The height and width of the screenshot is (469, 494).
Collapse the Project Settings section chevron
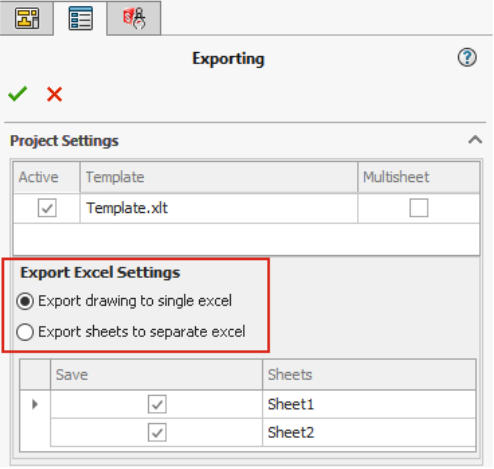475,140
